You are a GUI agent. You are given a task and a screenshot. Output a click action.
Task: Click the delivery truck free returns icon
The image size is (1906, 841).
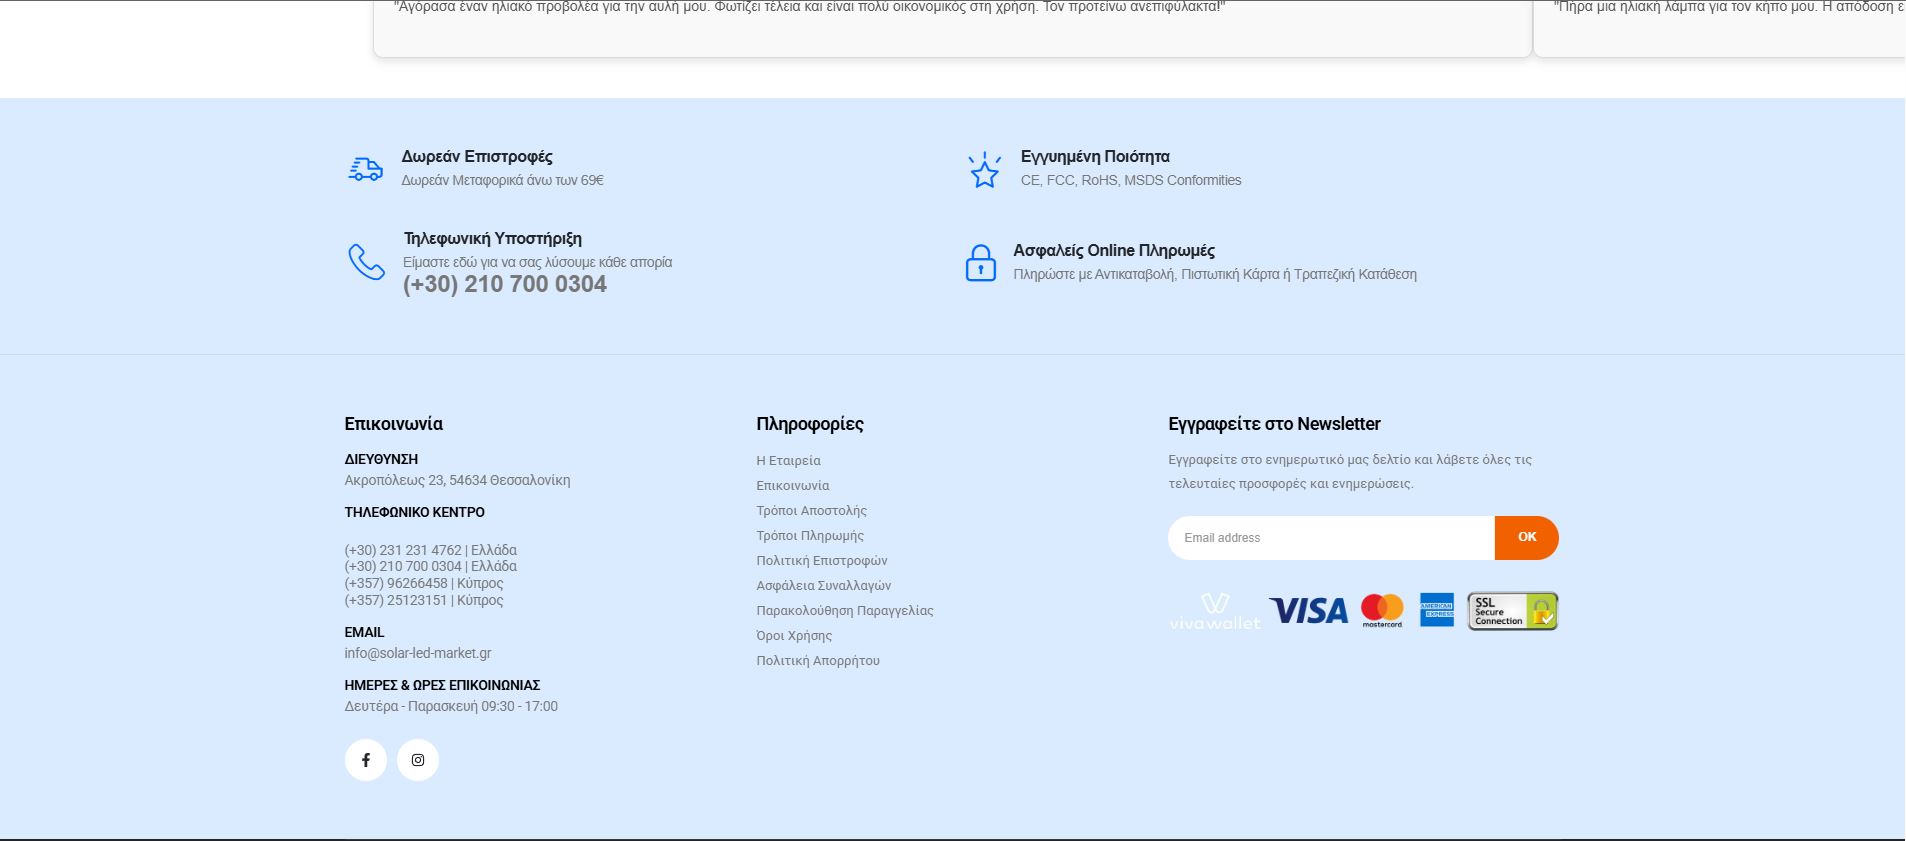tap(365, 169)
